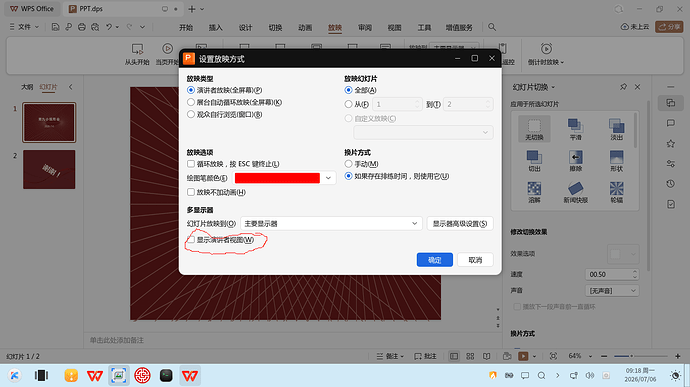
Task: Click the status bar slideshow play icon
Action: pos(523,356)
